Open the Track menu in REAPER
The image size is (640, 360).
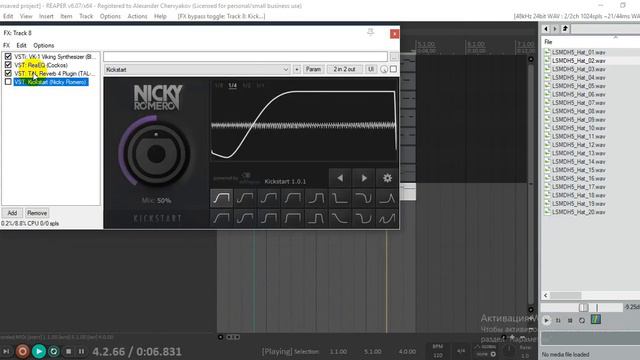pos(86,16)
